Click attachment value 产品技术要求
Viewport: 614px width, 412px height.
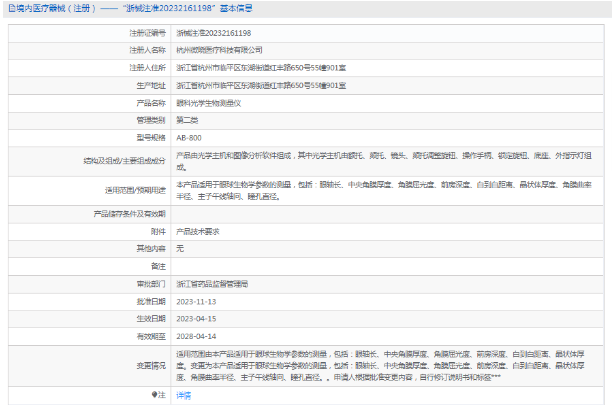(198, 230)
